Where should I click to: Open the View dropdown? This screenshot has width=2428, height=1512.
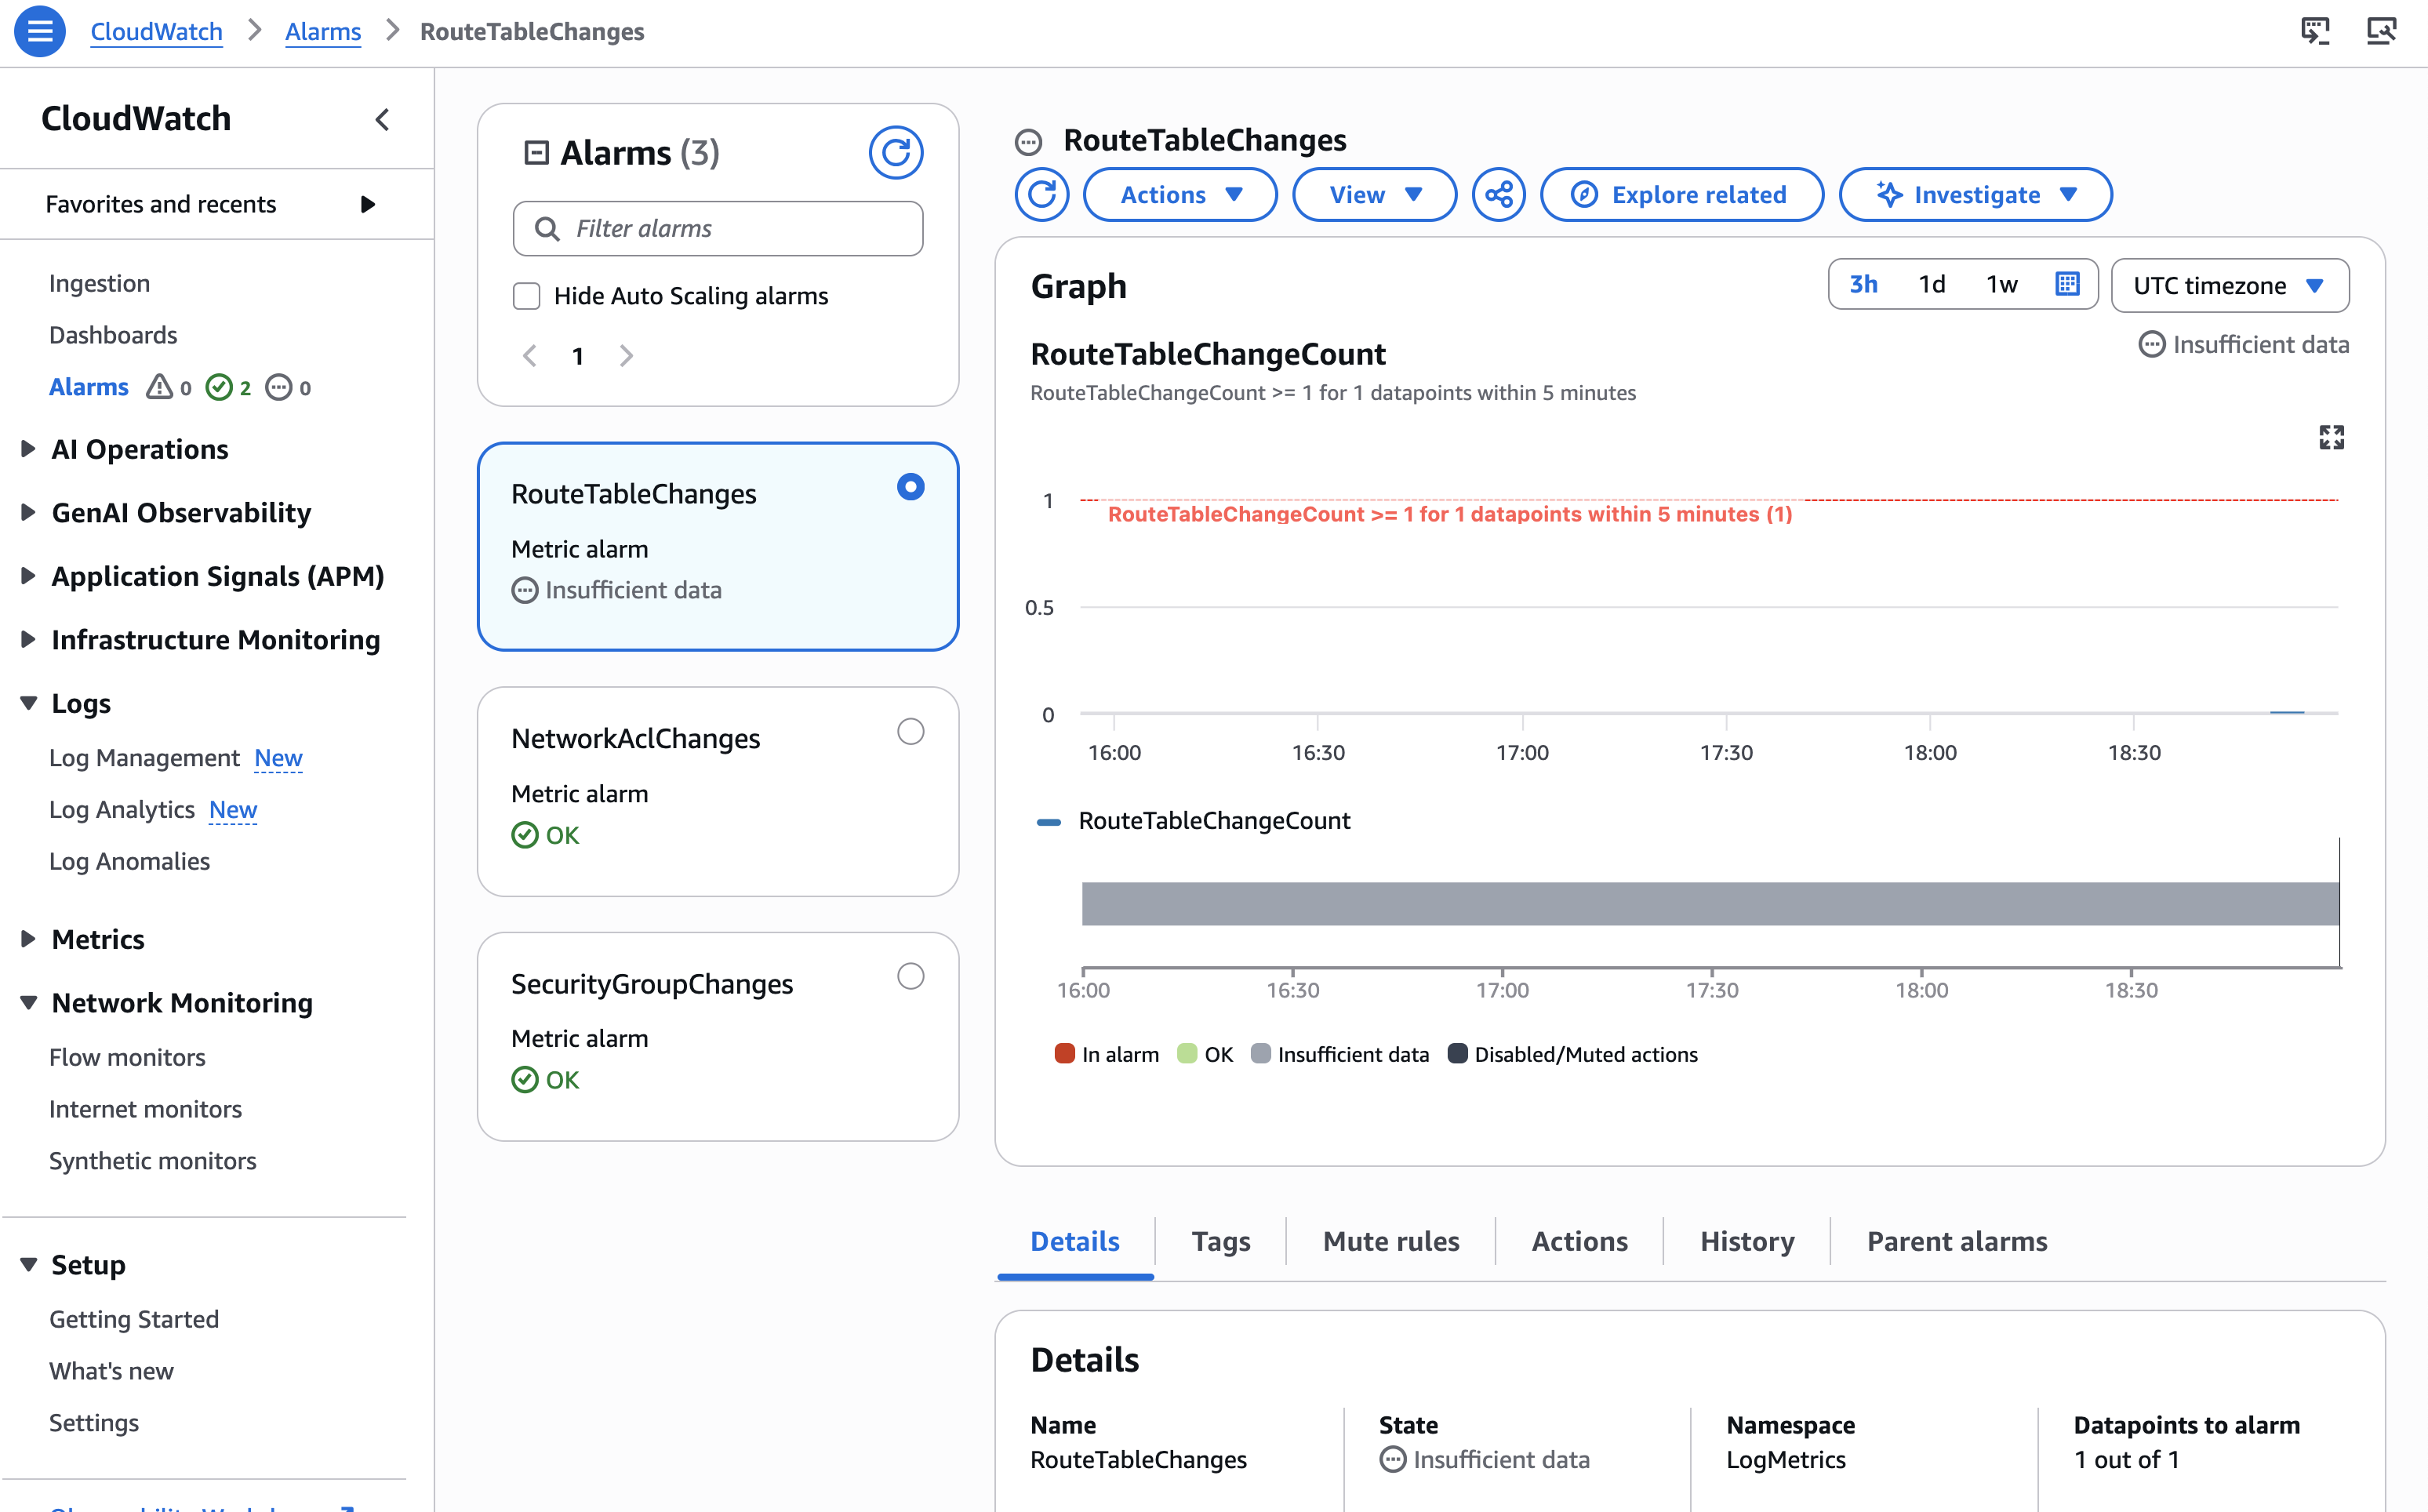click(x=1374, y=194)
